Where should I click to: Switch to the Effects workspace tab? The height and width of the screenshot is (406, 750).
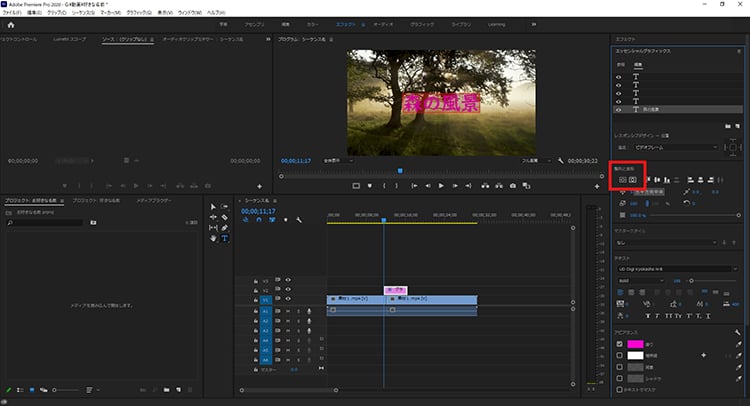click(345, 24)
